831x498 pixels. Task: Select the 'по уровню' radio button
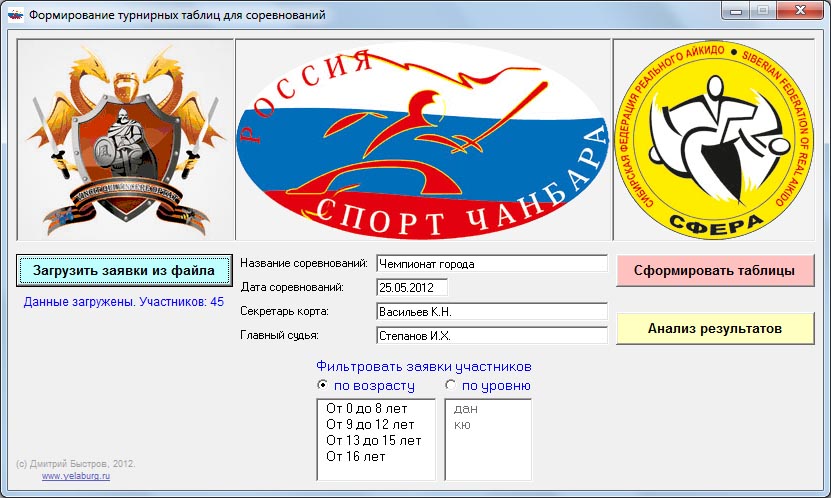[488, 385]
